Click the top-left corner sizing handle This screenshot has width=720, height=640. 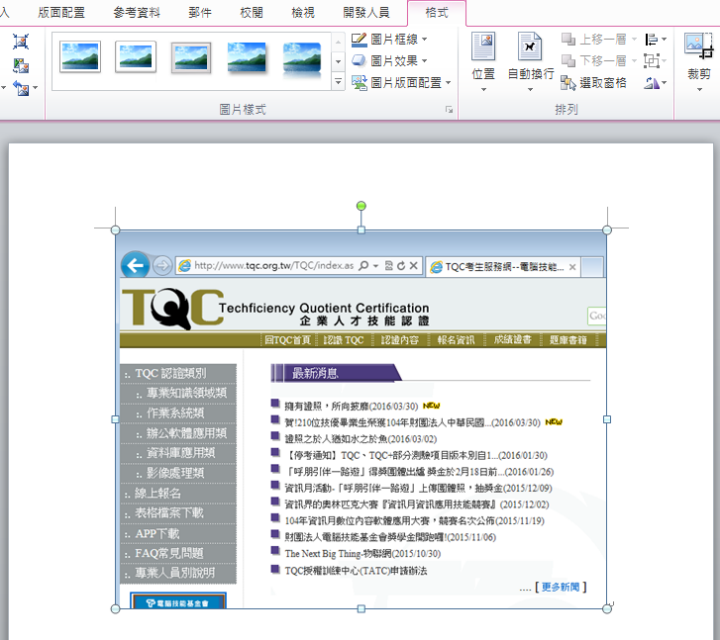115,230
